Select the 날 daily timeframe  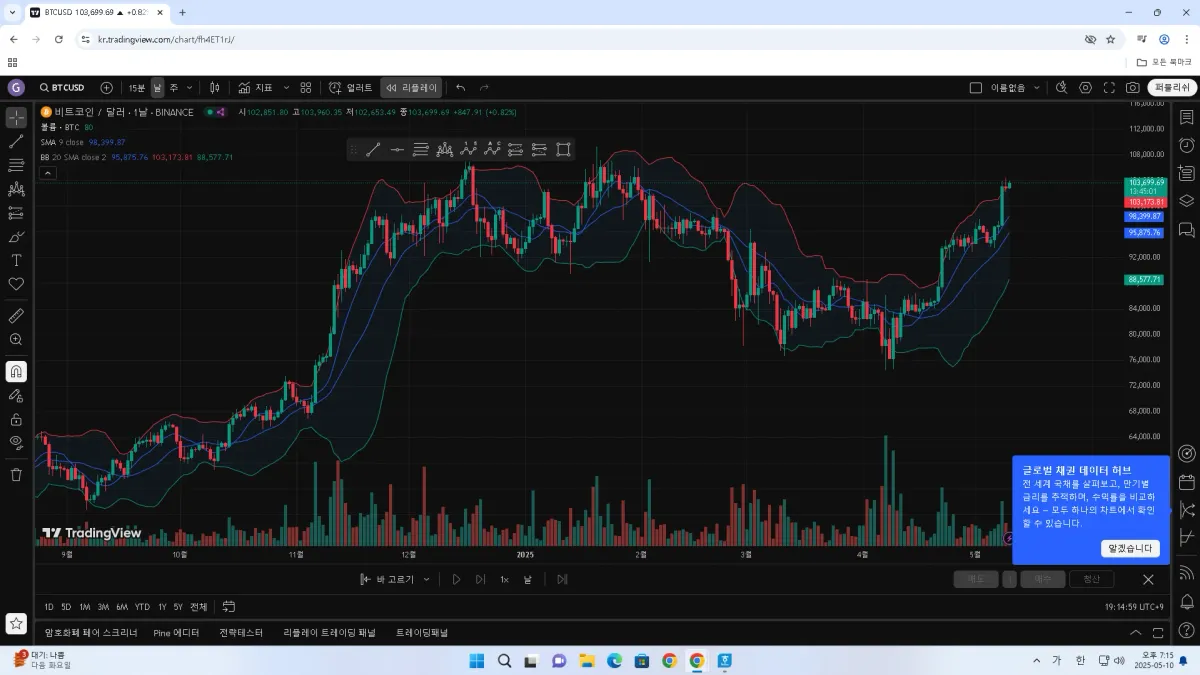pos(157,88)
